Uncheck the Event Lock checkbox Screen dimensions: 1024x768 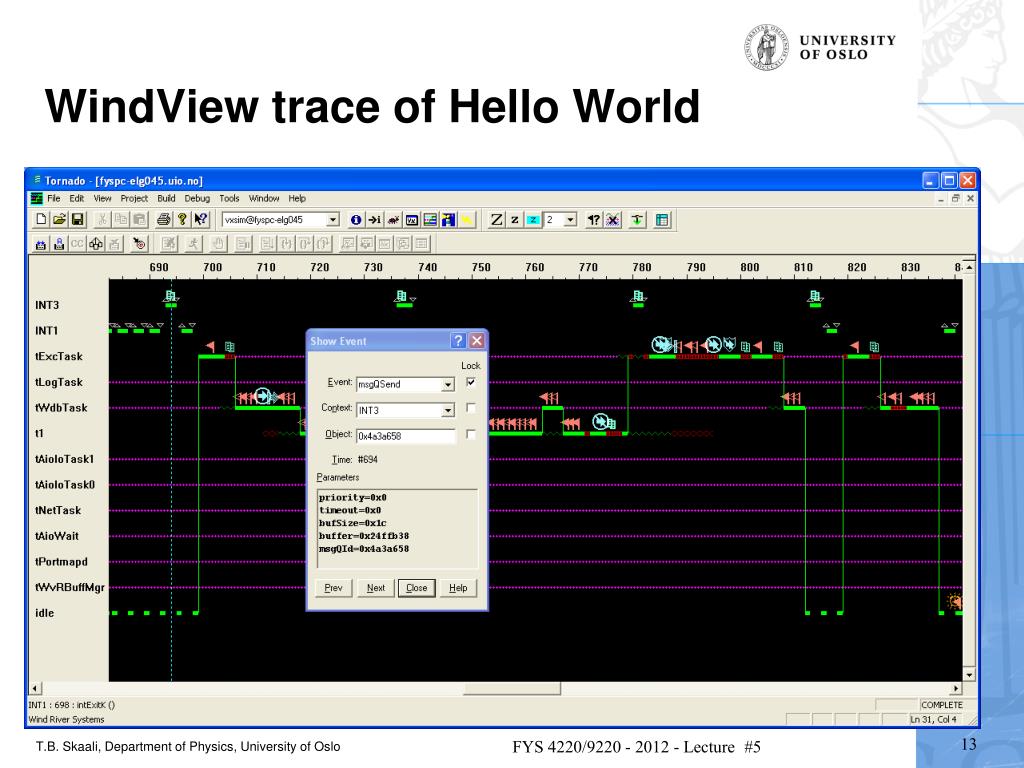point(471,383)
